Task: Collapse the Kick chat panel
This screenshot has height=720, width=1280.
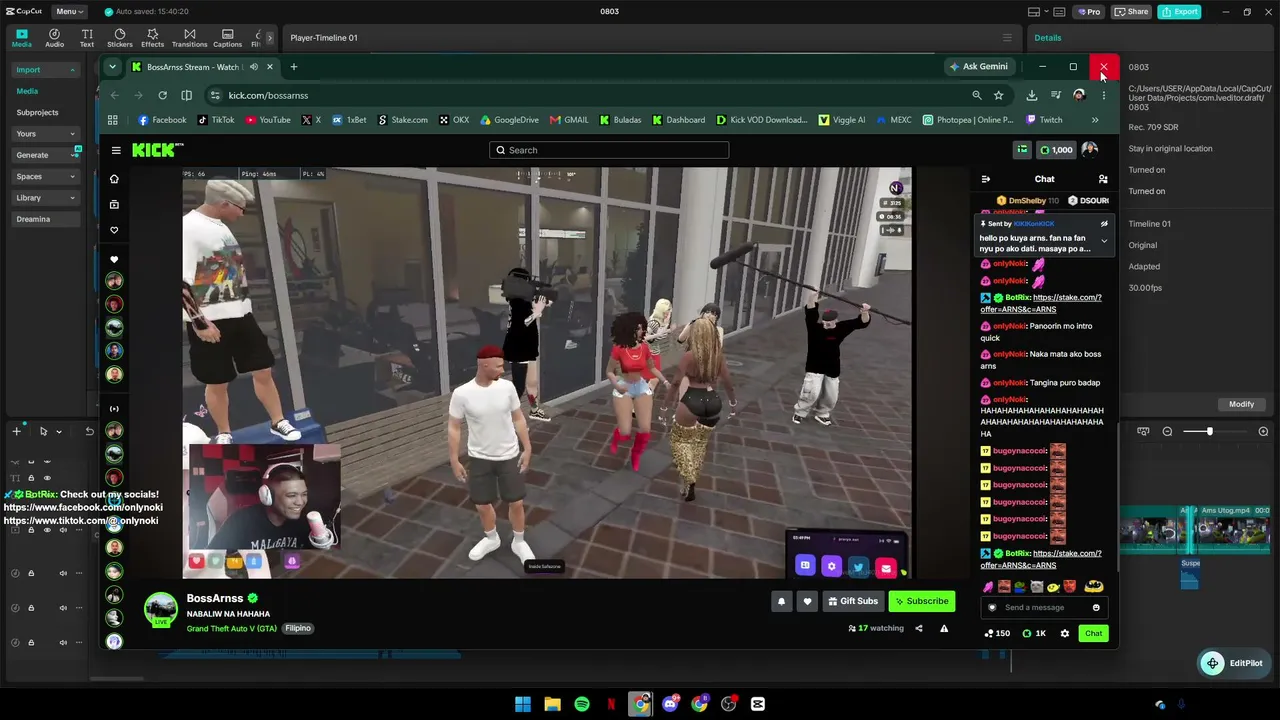Action: 985,179
